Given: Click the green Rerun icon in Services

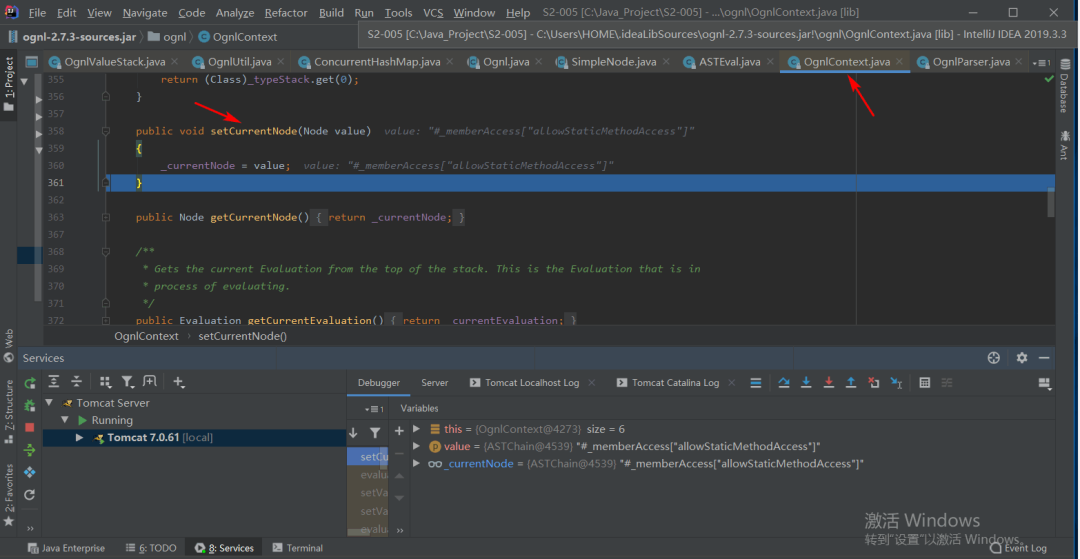Looking at the screenshot, I should pyautogui.click(x=30, y=383).
